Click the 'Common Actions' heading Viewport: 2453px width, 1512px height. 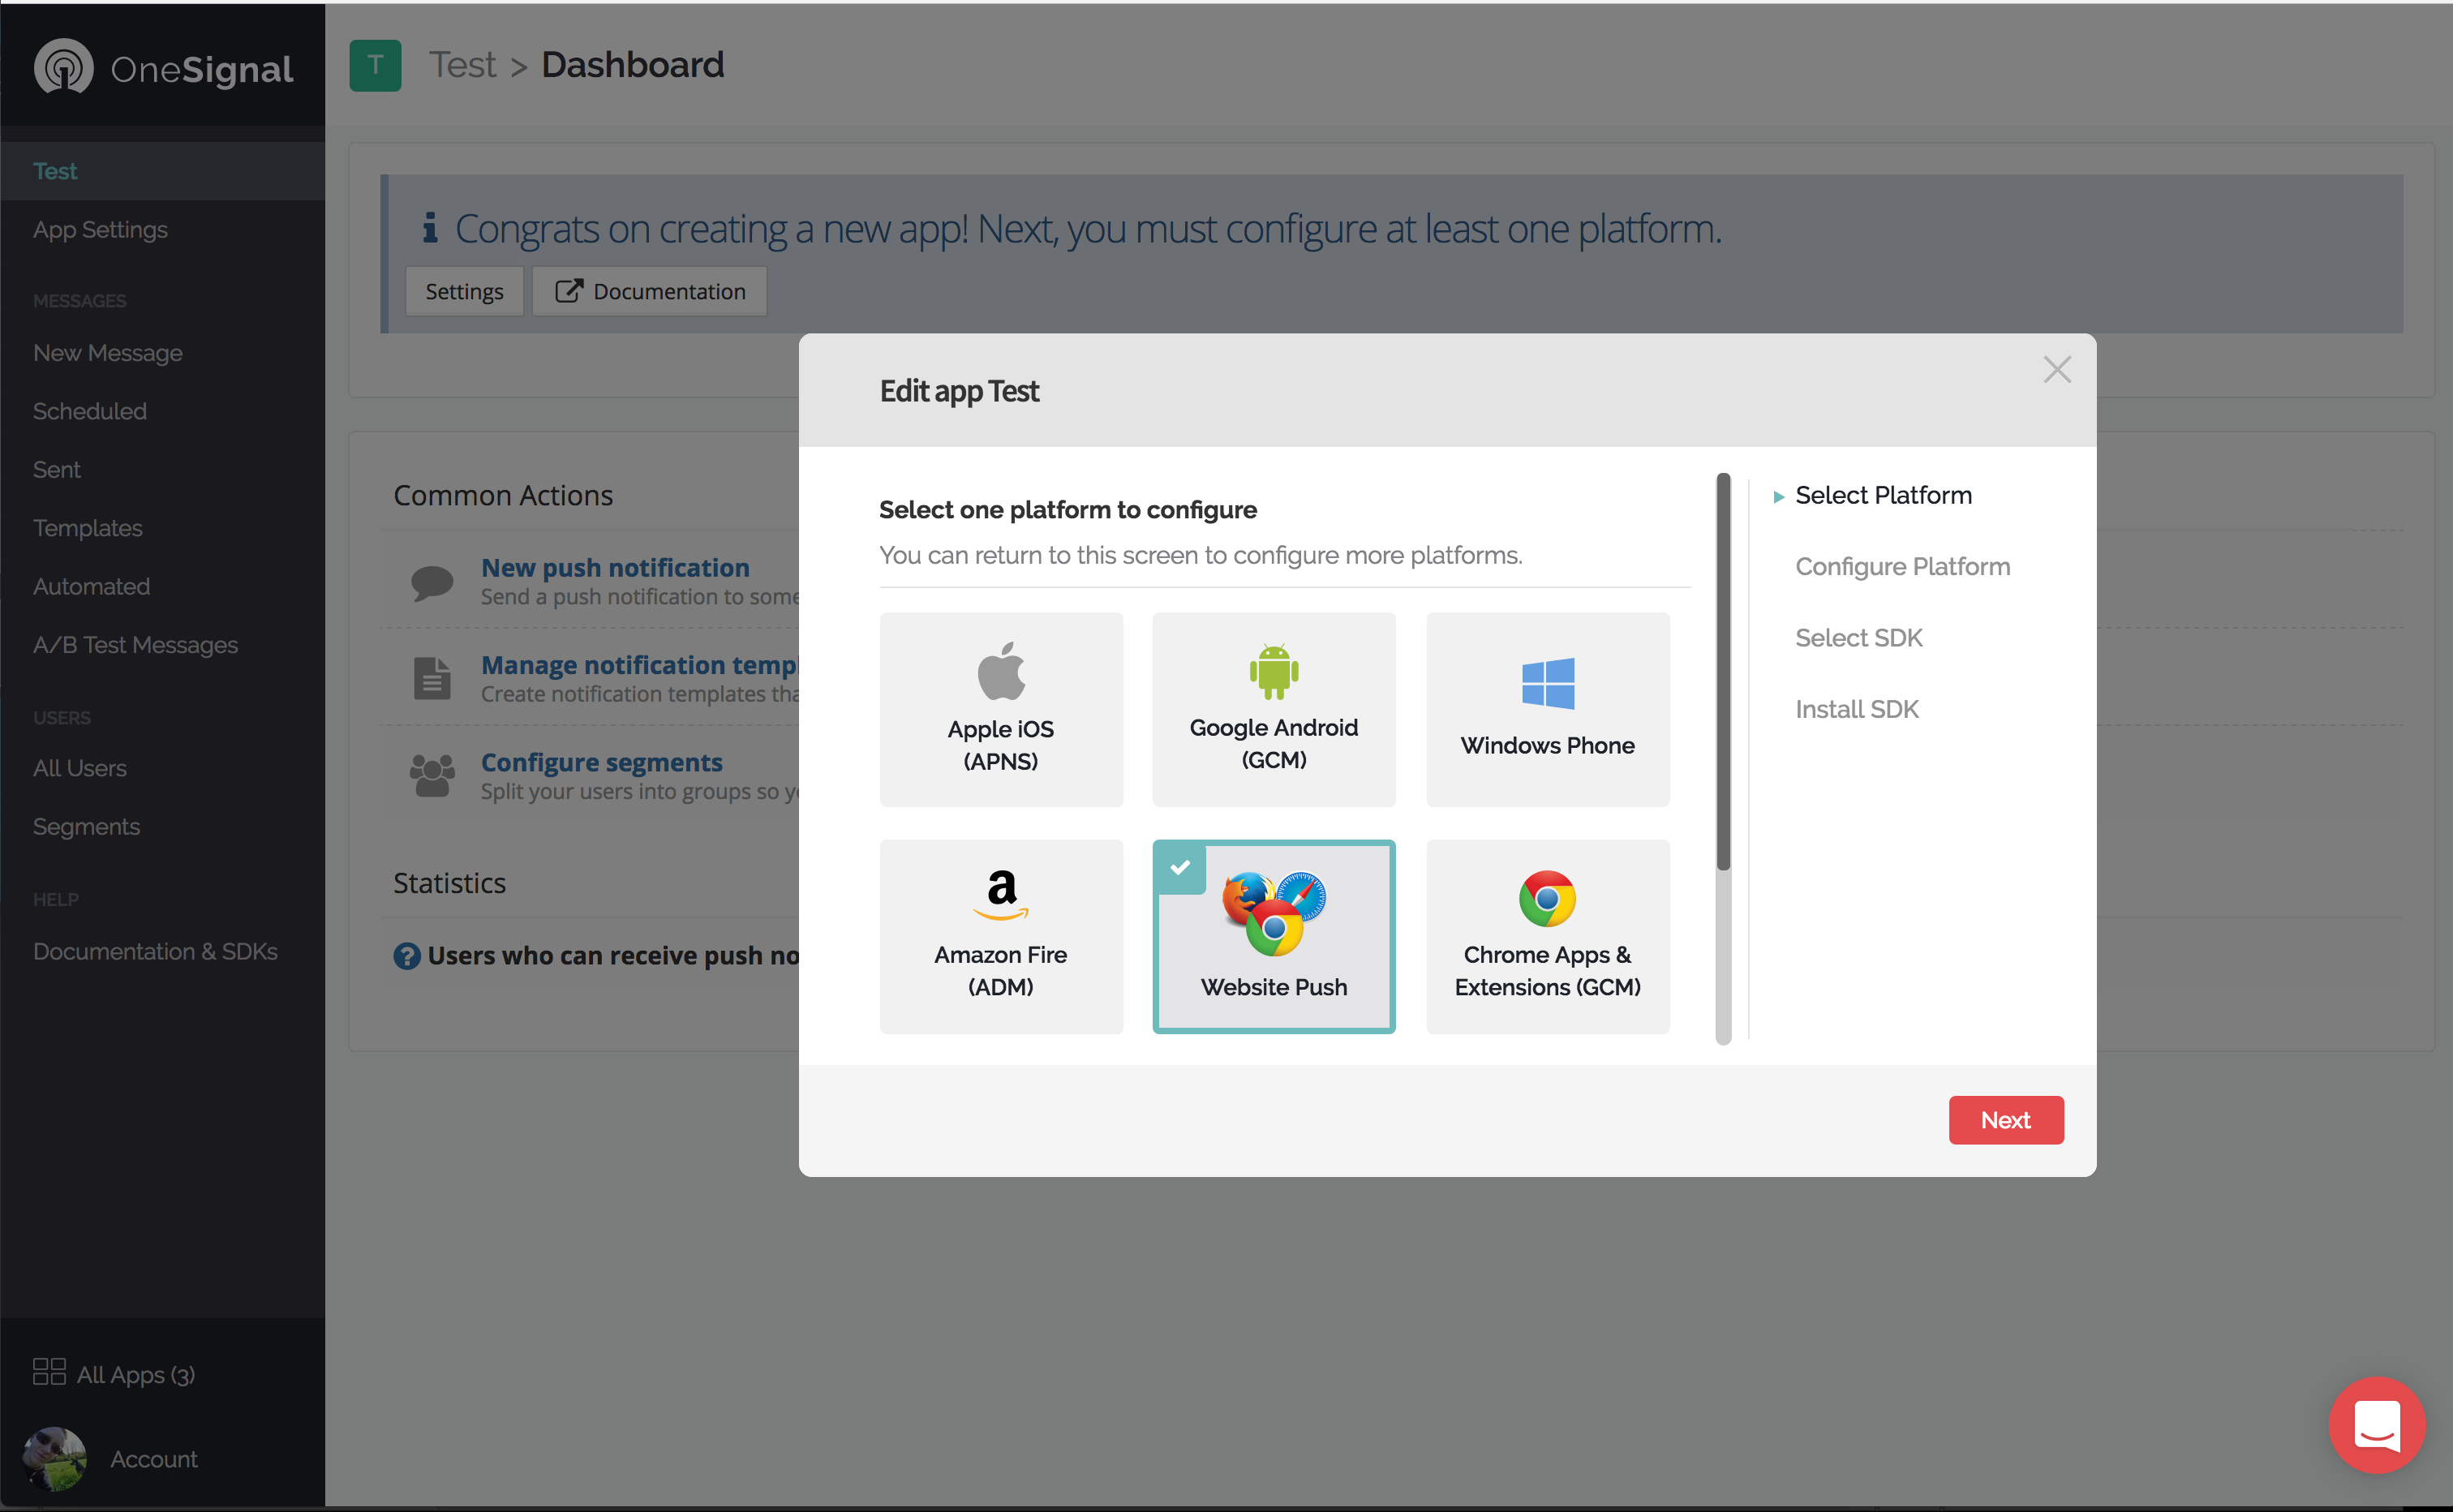[x=503, y=495]
